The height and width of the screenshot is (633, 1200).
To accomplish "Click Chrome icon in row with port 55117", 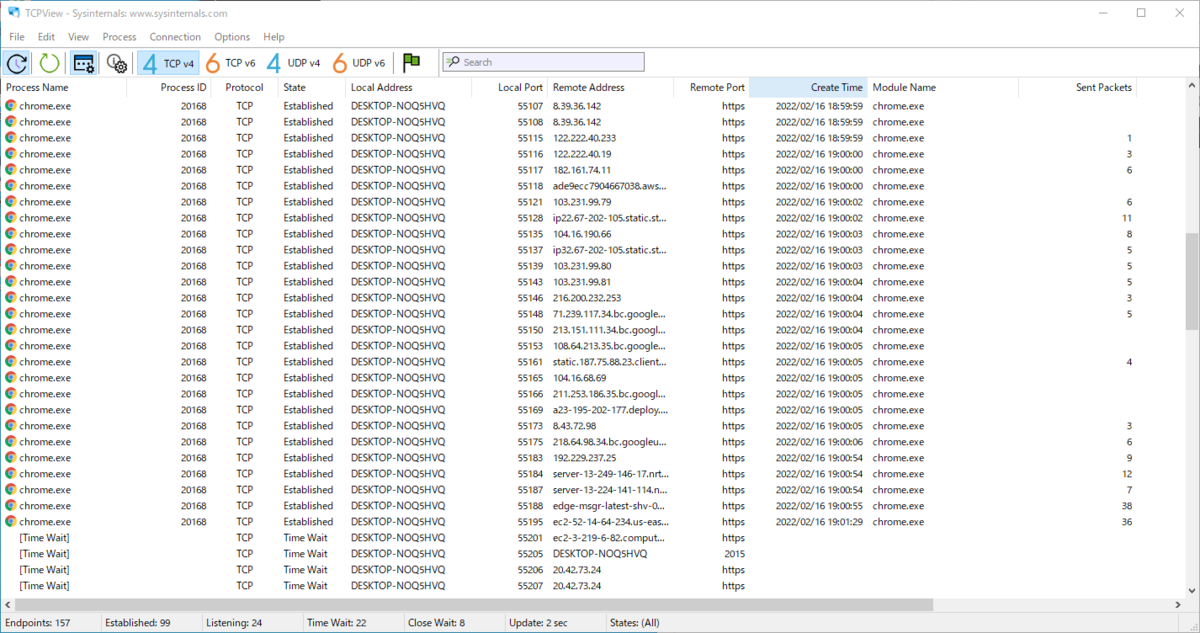I will tap(11, 169).
